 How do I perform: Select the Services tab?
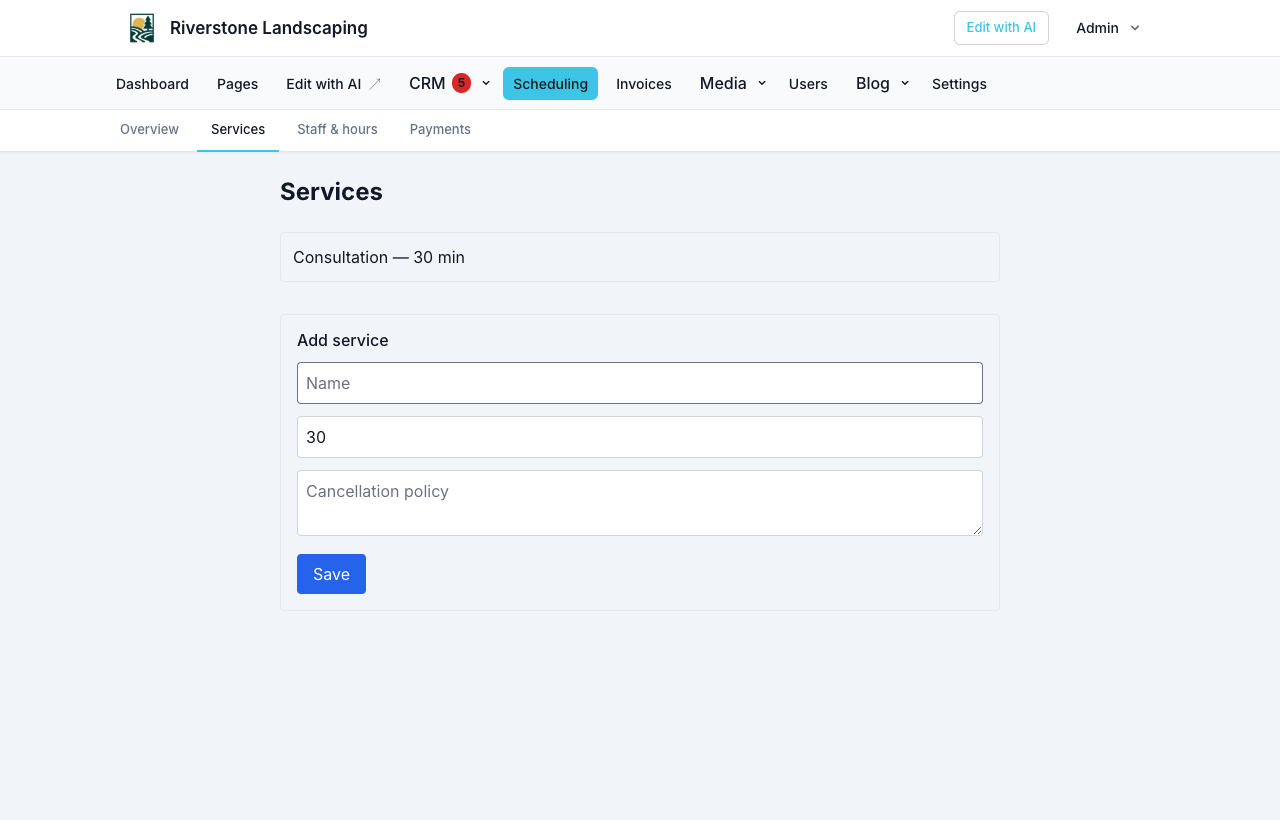point(238,129)
